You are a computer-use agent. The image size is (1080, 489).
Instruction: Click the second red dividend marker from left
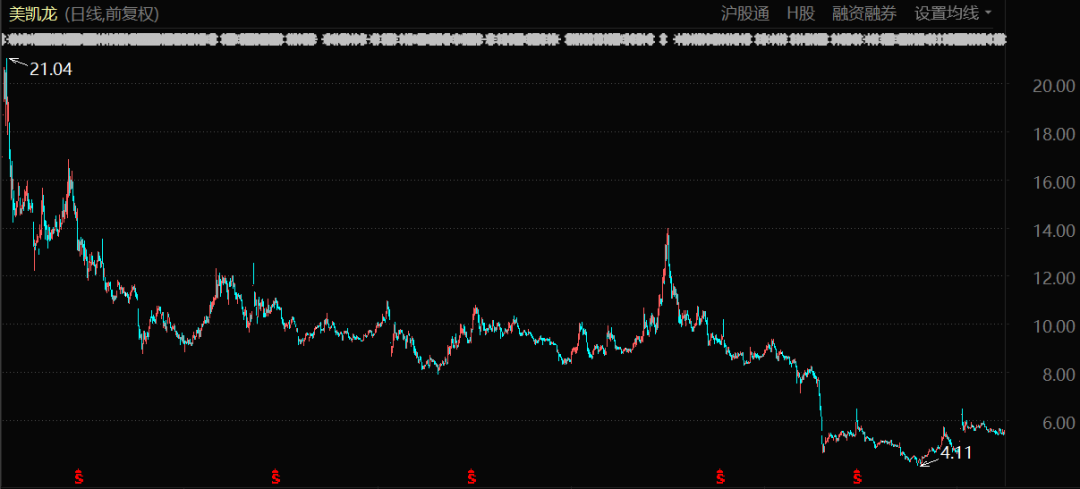click(275, 474)
